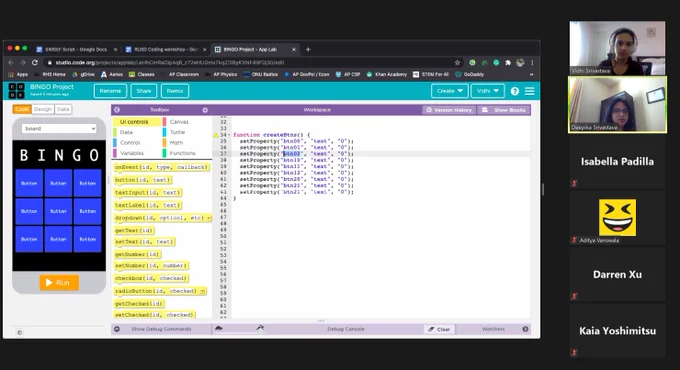Collapse the Toolbox with the arrow icon
The image size is (680, 370).
point(117,110)
